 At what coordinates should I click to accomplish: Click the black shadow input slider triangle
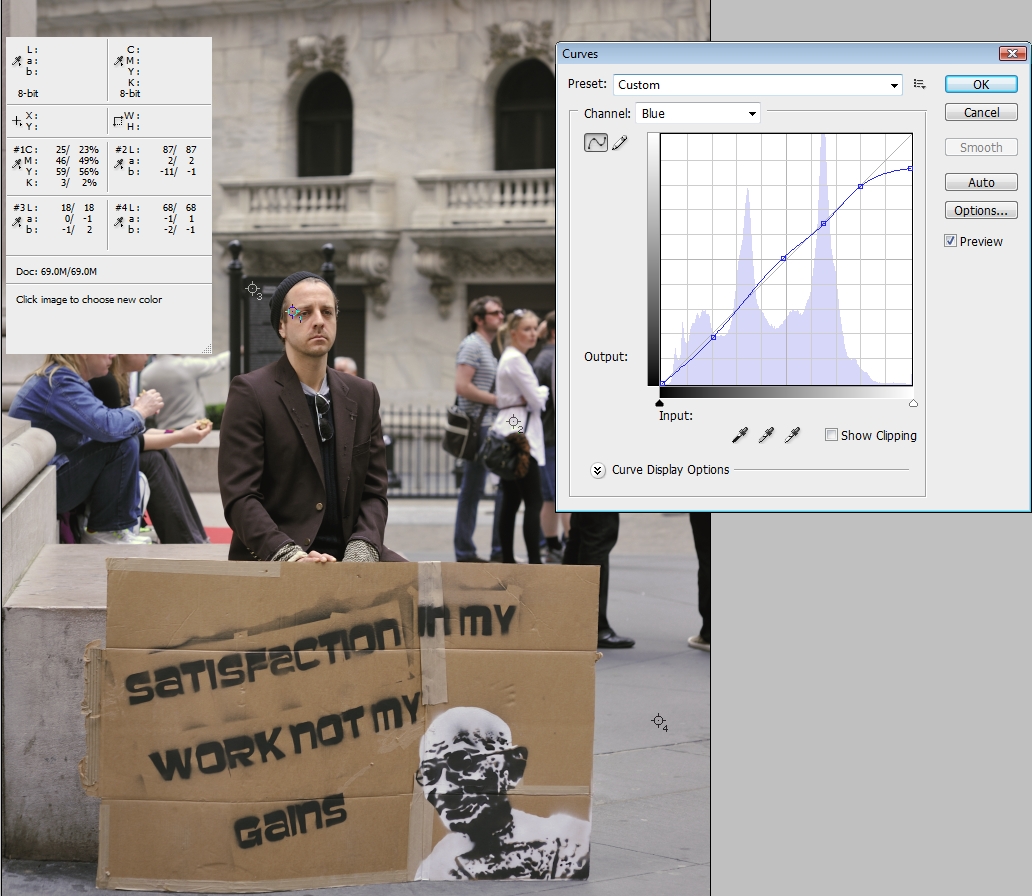click(659, 403)
